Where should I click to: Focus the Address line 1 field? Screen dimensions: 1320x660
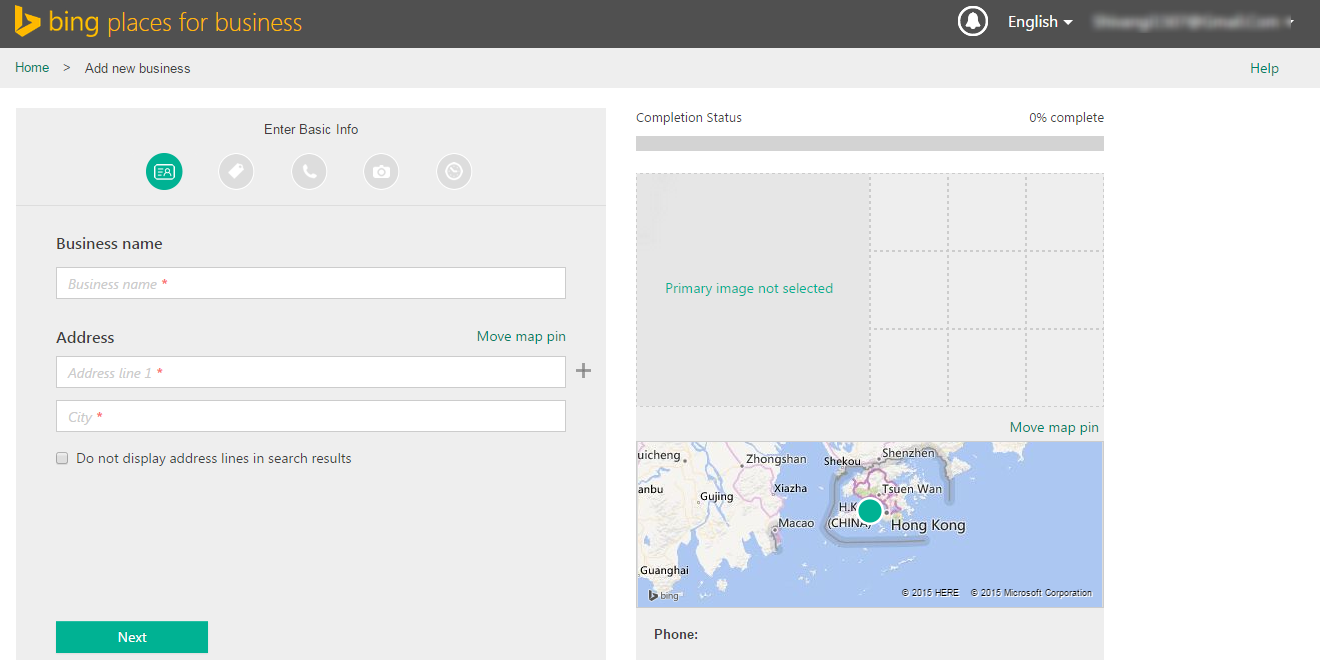coord(311,372)
